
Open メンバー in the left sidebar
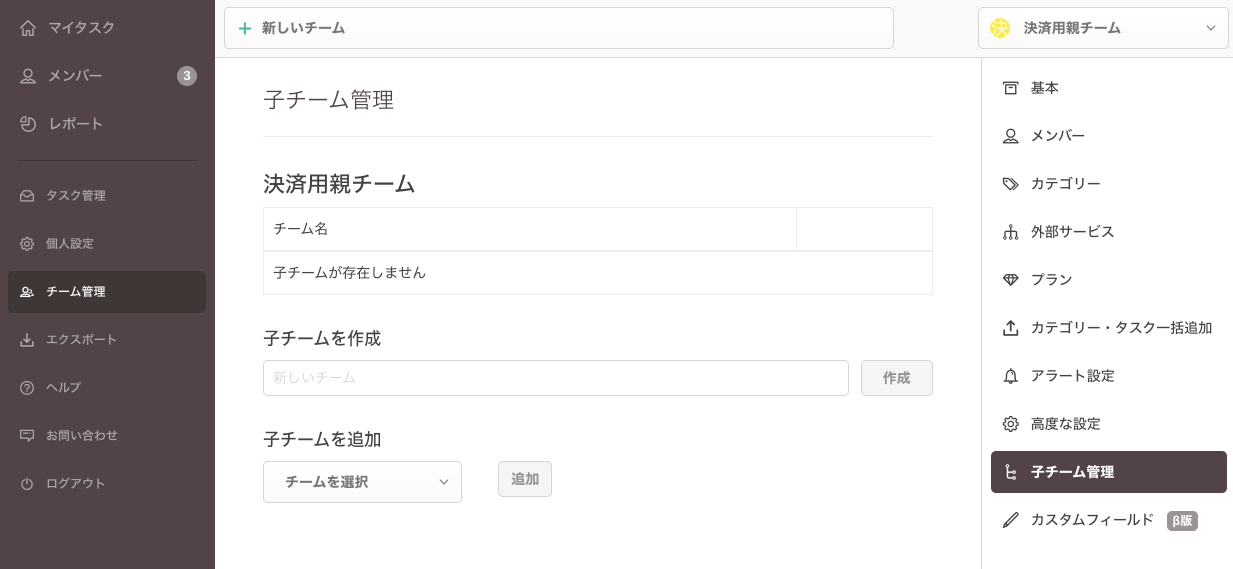point(76,76)
